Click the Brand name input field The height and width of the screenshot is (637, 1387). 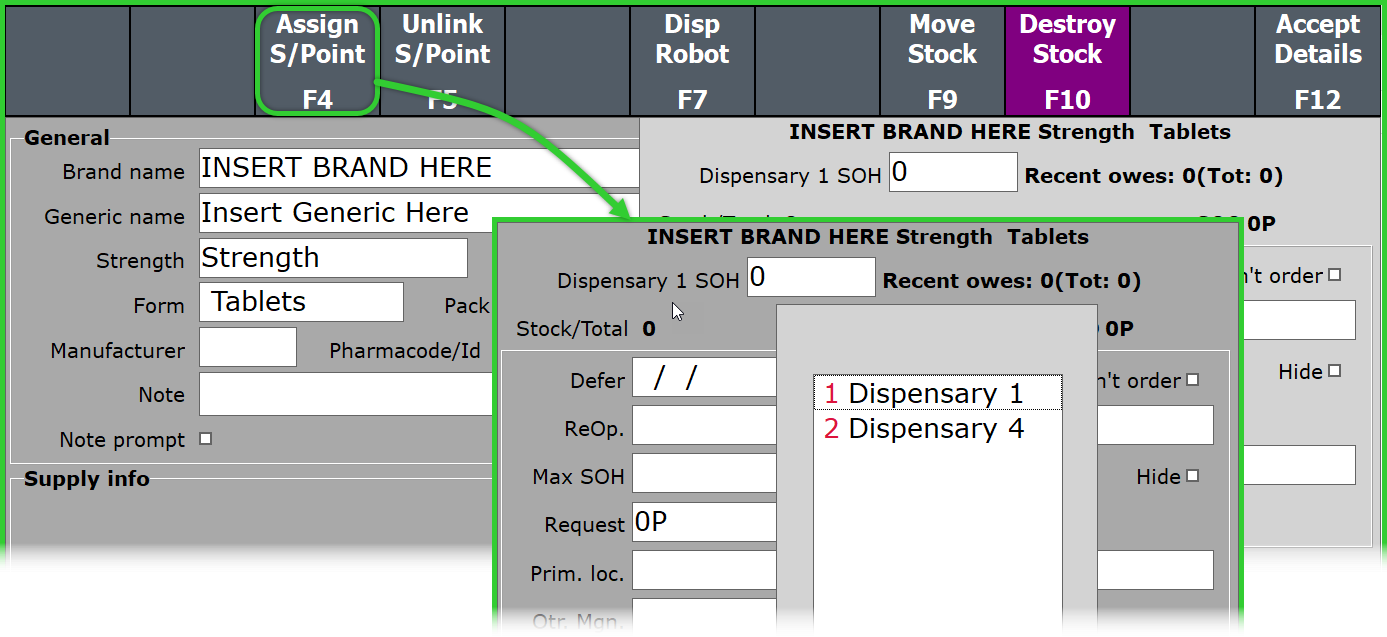pyautogui.click(x=418, y=169)
